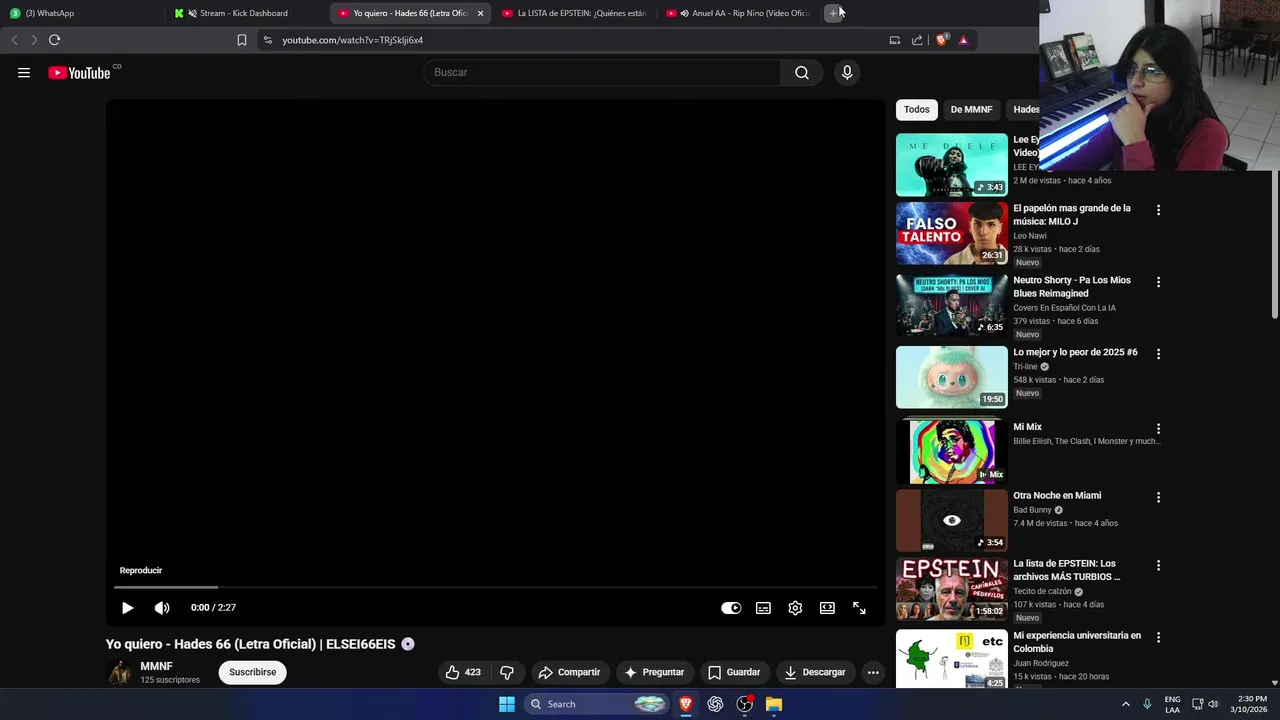Image resolution: width=1280 pixels, height=720 pixels.
Task: Open the Windows Start menu
Action: [x=507, y=704]
